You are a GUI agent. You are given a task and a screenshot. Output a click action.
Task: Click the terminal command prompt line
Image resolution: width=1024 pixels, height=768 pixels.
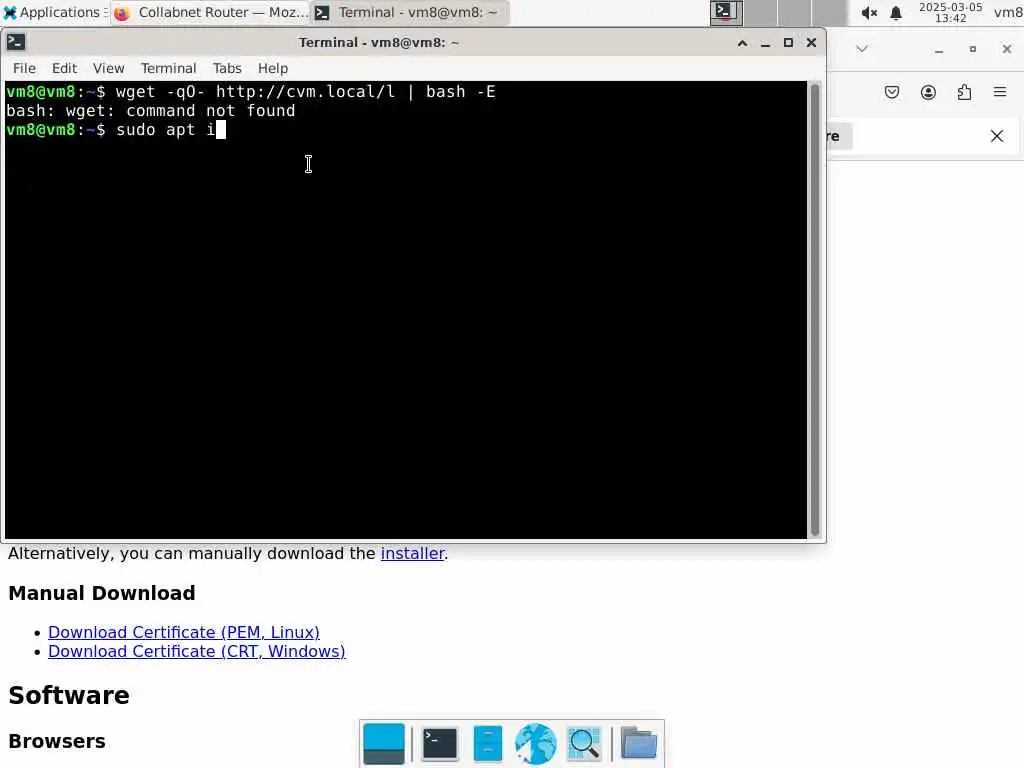[x=116, y=129]
